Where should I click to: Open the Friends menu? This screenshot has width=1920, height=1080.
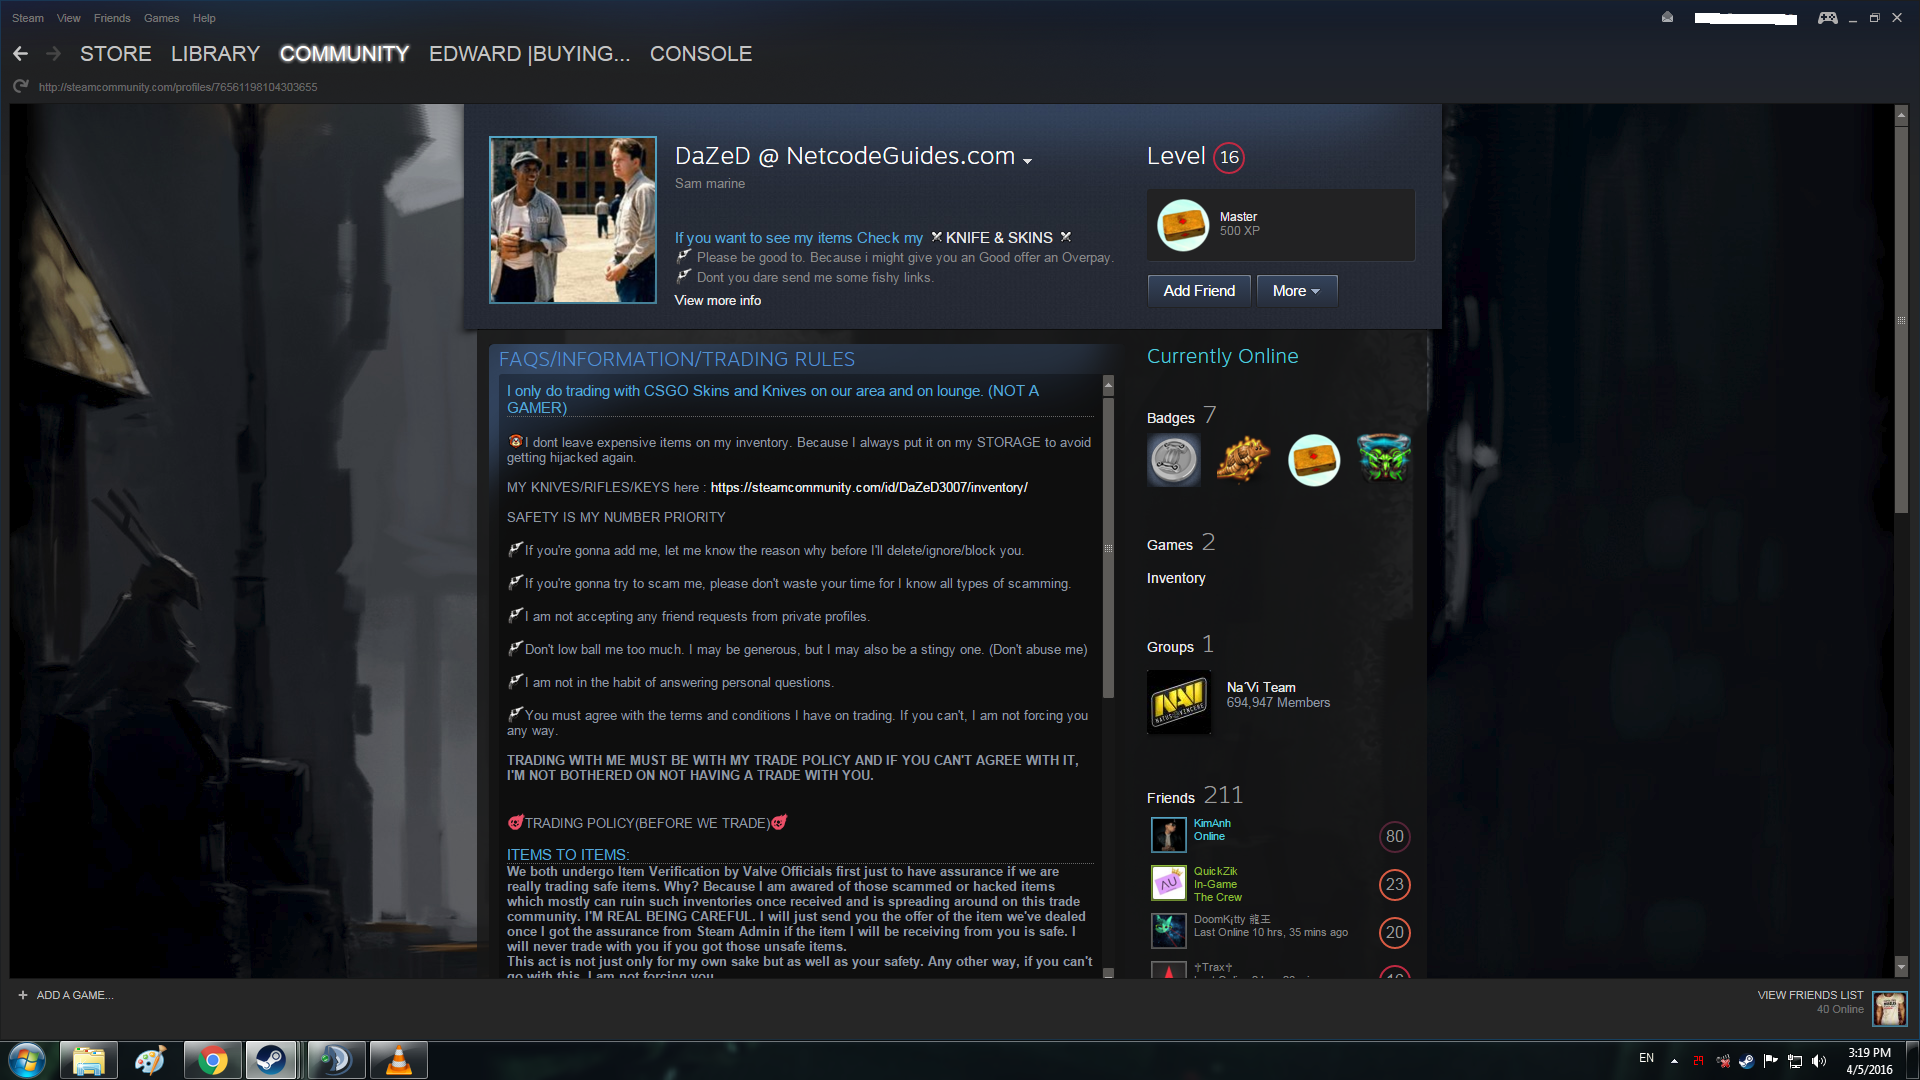coord(112,18)
